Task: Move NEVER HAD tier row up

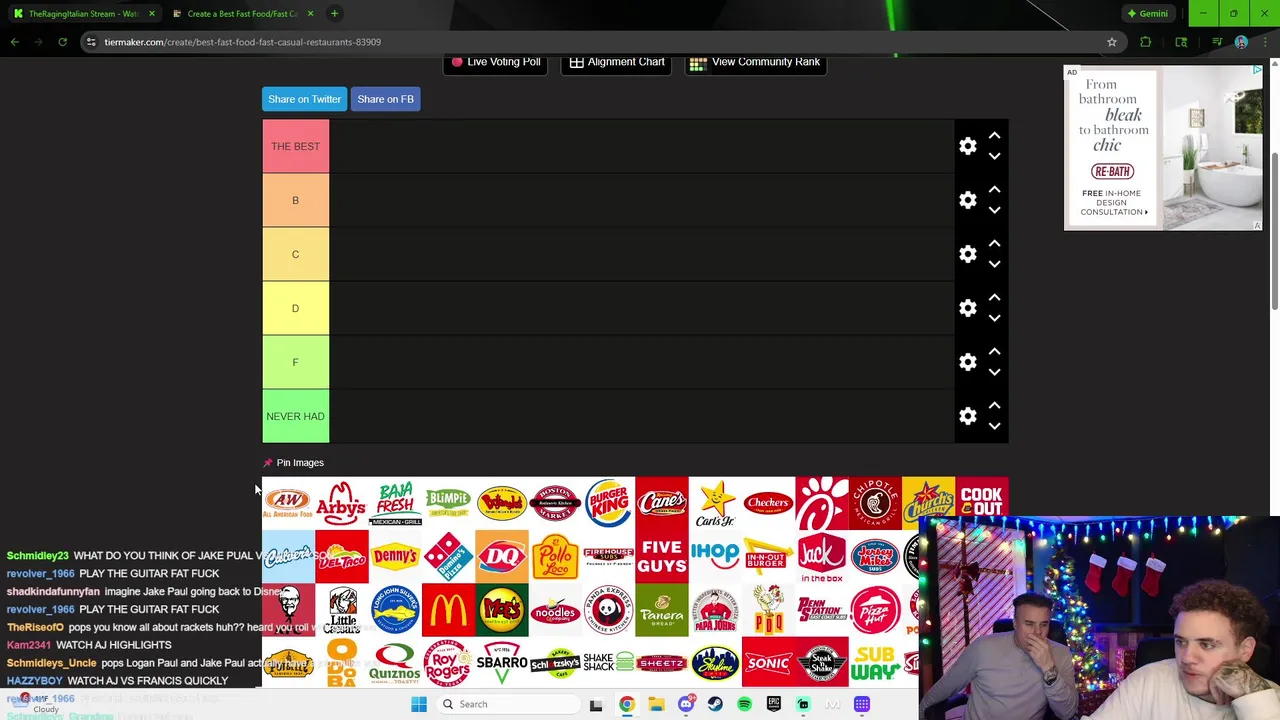Action: [994, 405]
